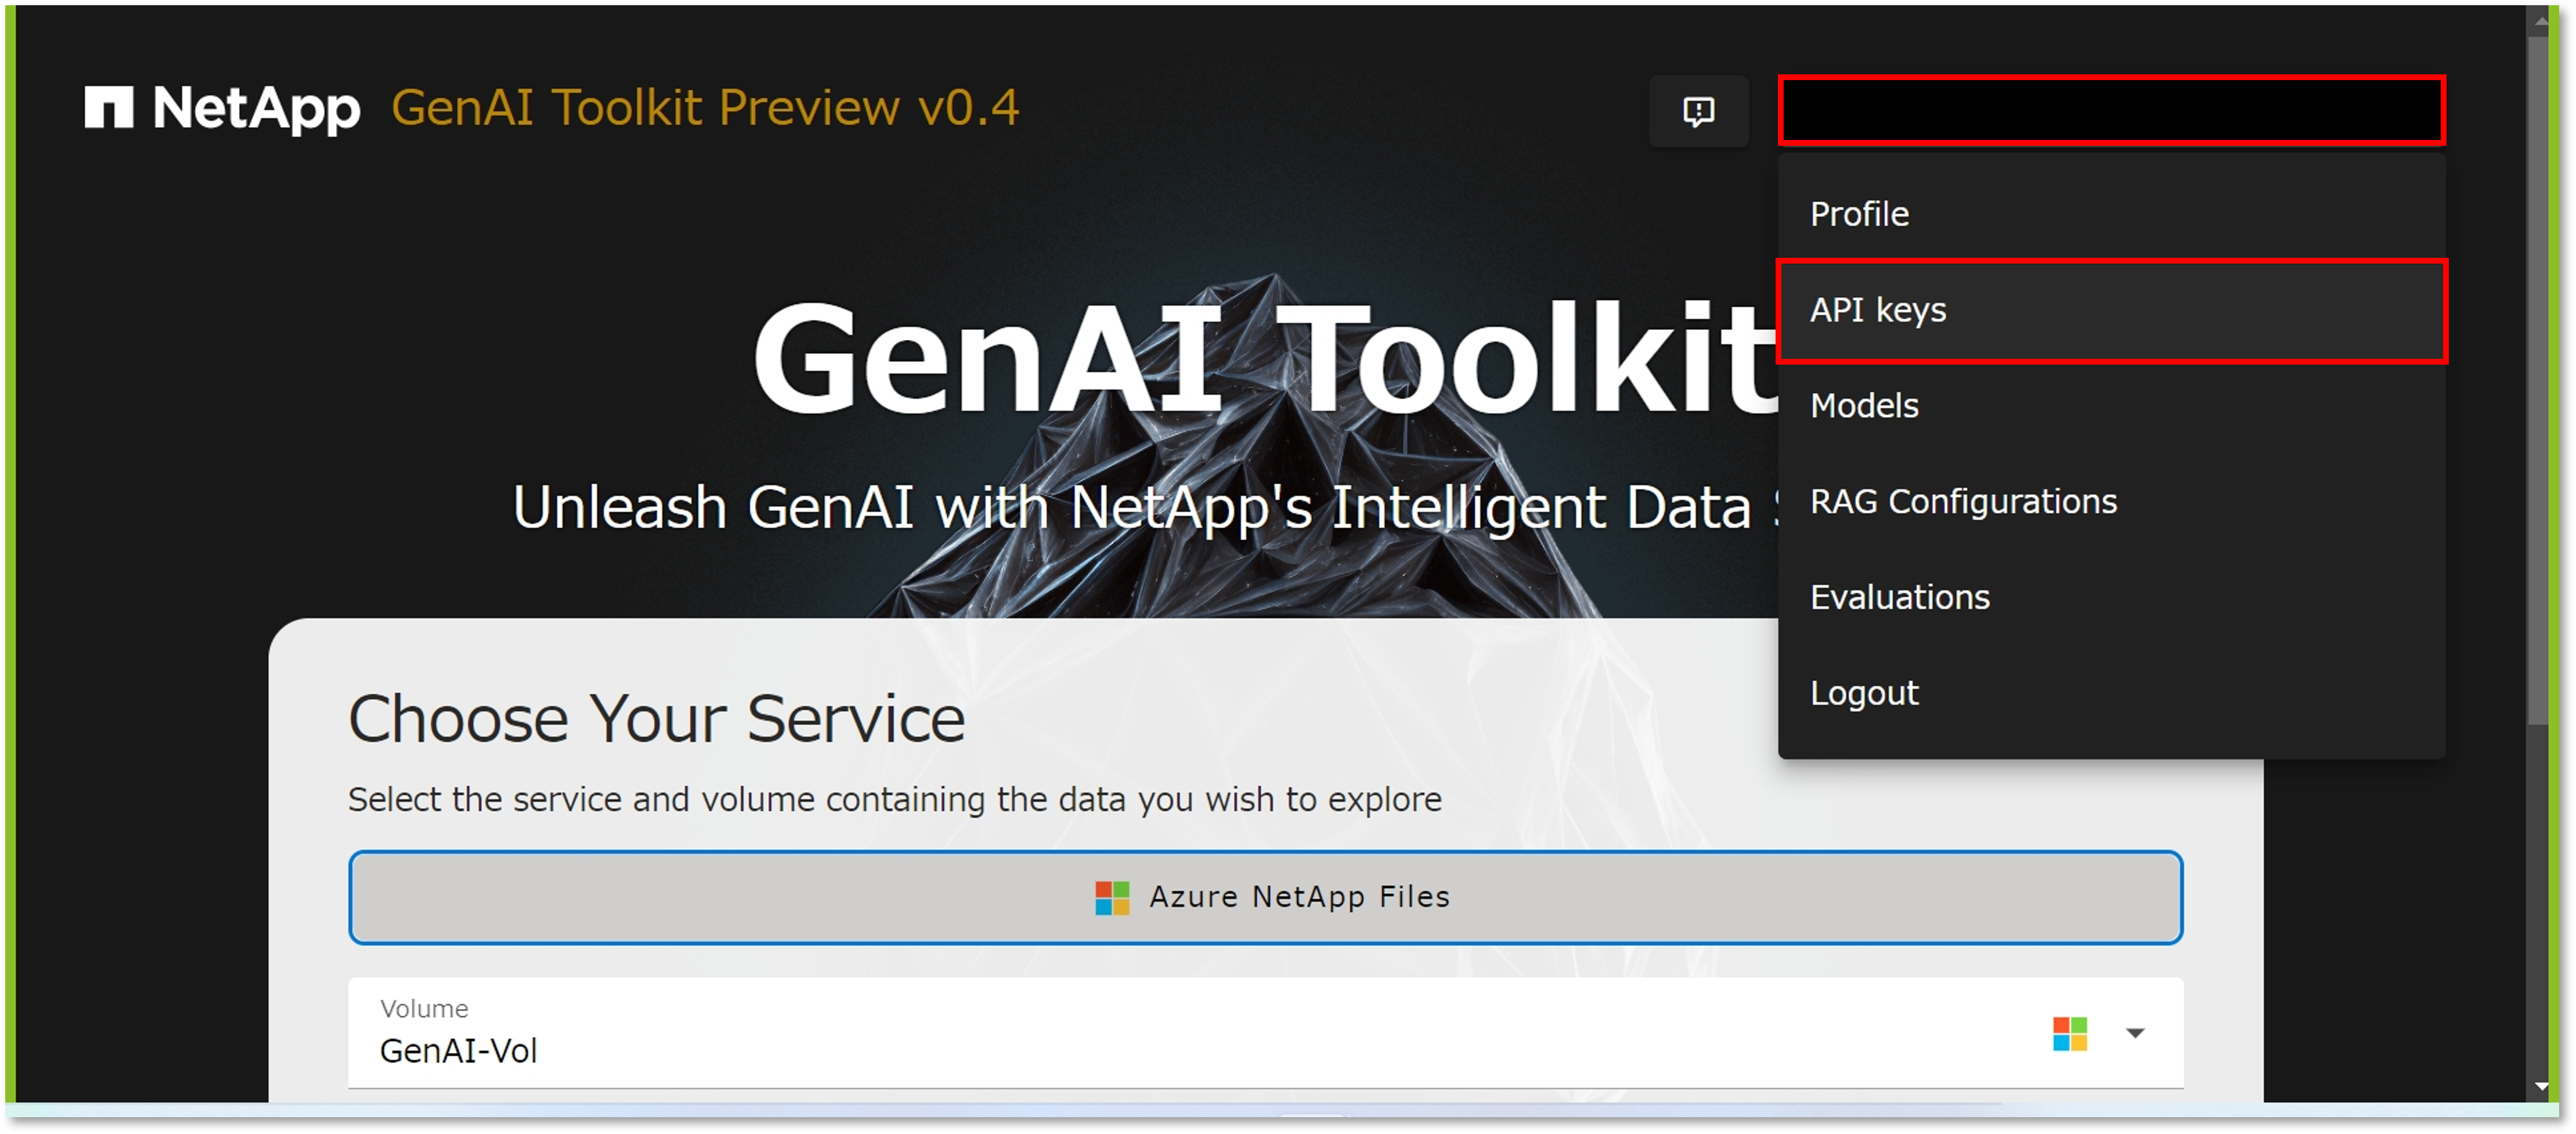Select API keys from the menu
The image size is (2576, 1134).
point(2110,310)
